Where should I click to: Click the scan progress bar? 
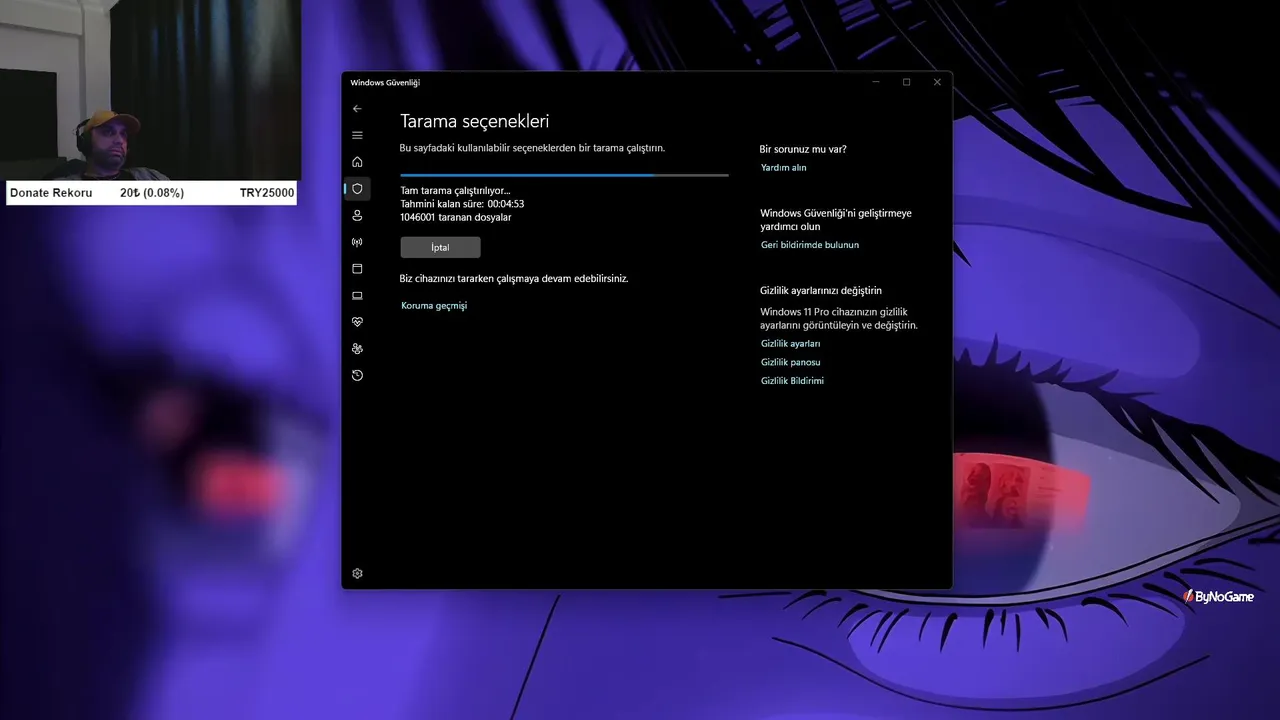click(x=564, y=175)
